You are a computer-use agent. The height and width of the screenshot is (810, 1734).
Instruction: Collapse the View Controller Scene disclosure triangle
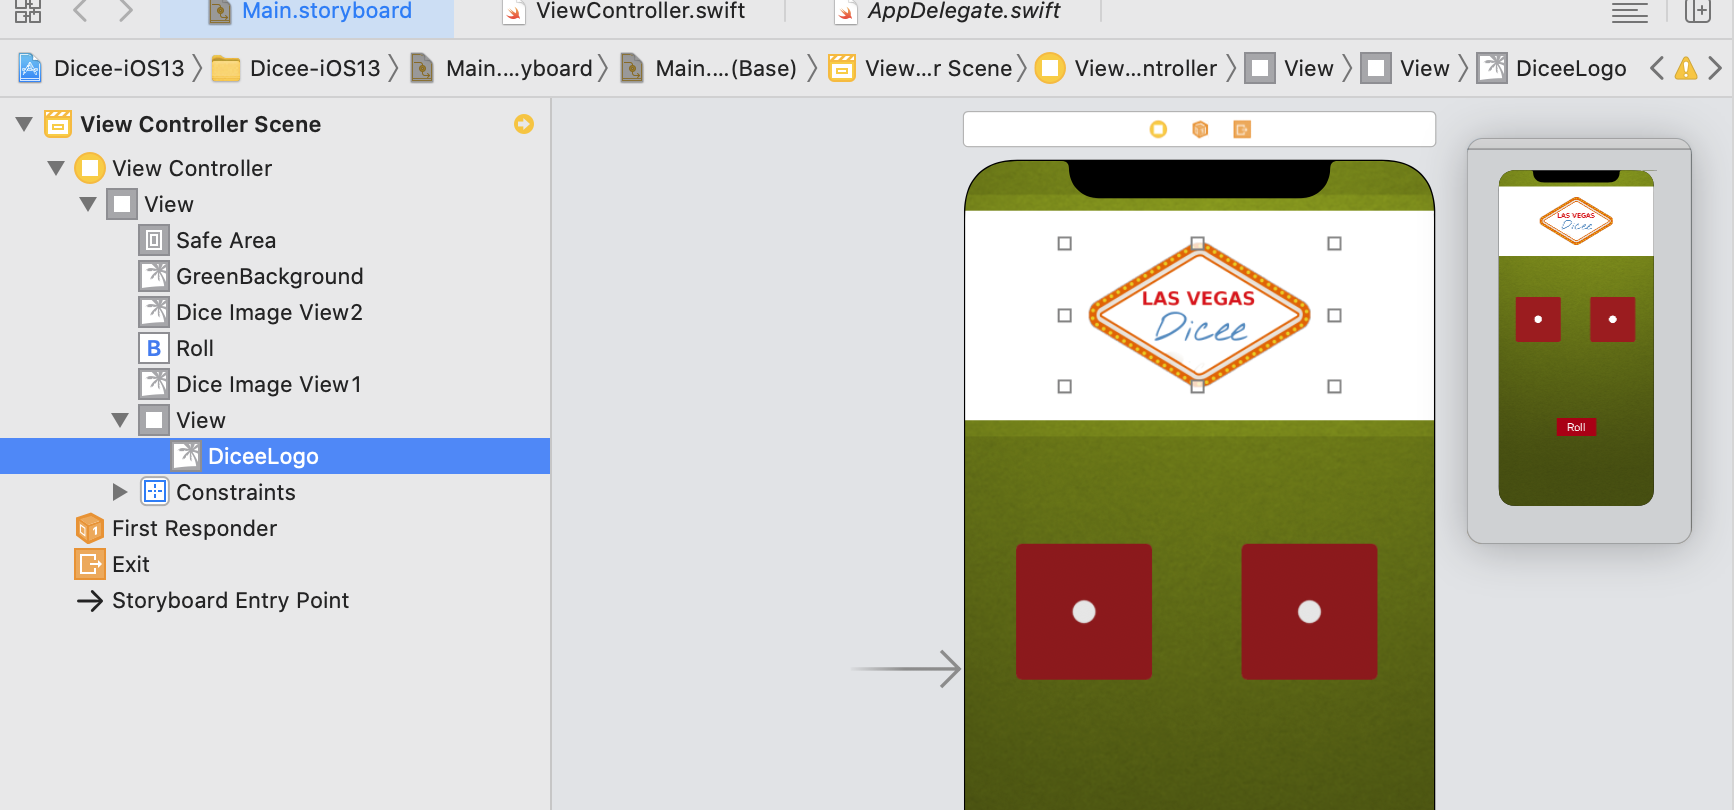[x=24, y=124]
